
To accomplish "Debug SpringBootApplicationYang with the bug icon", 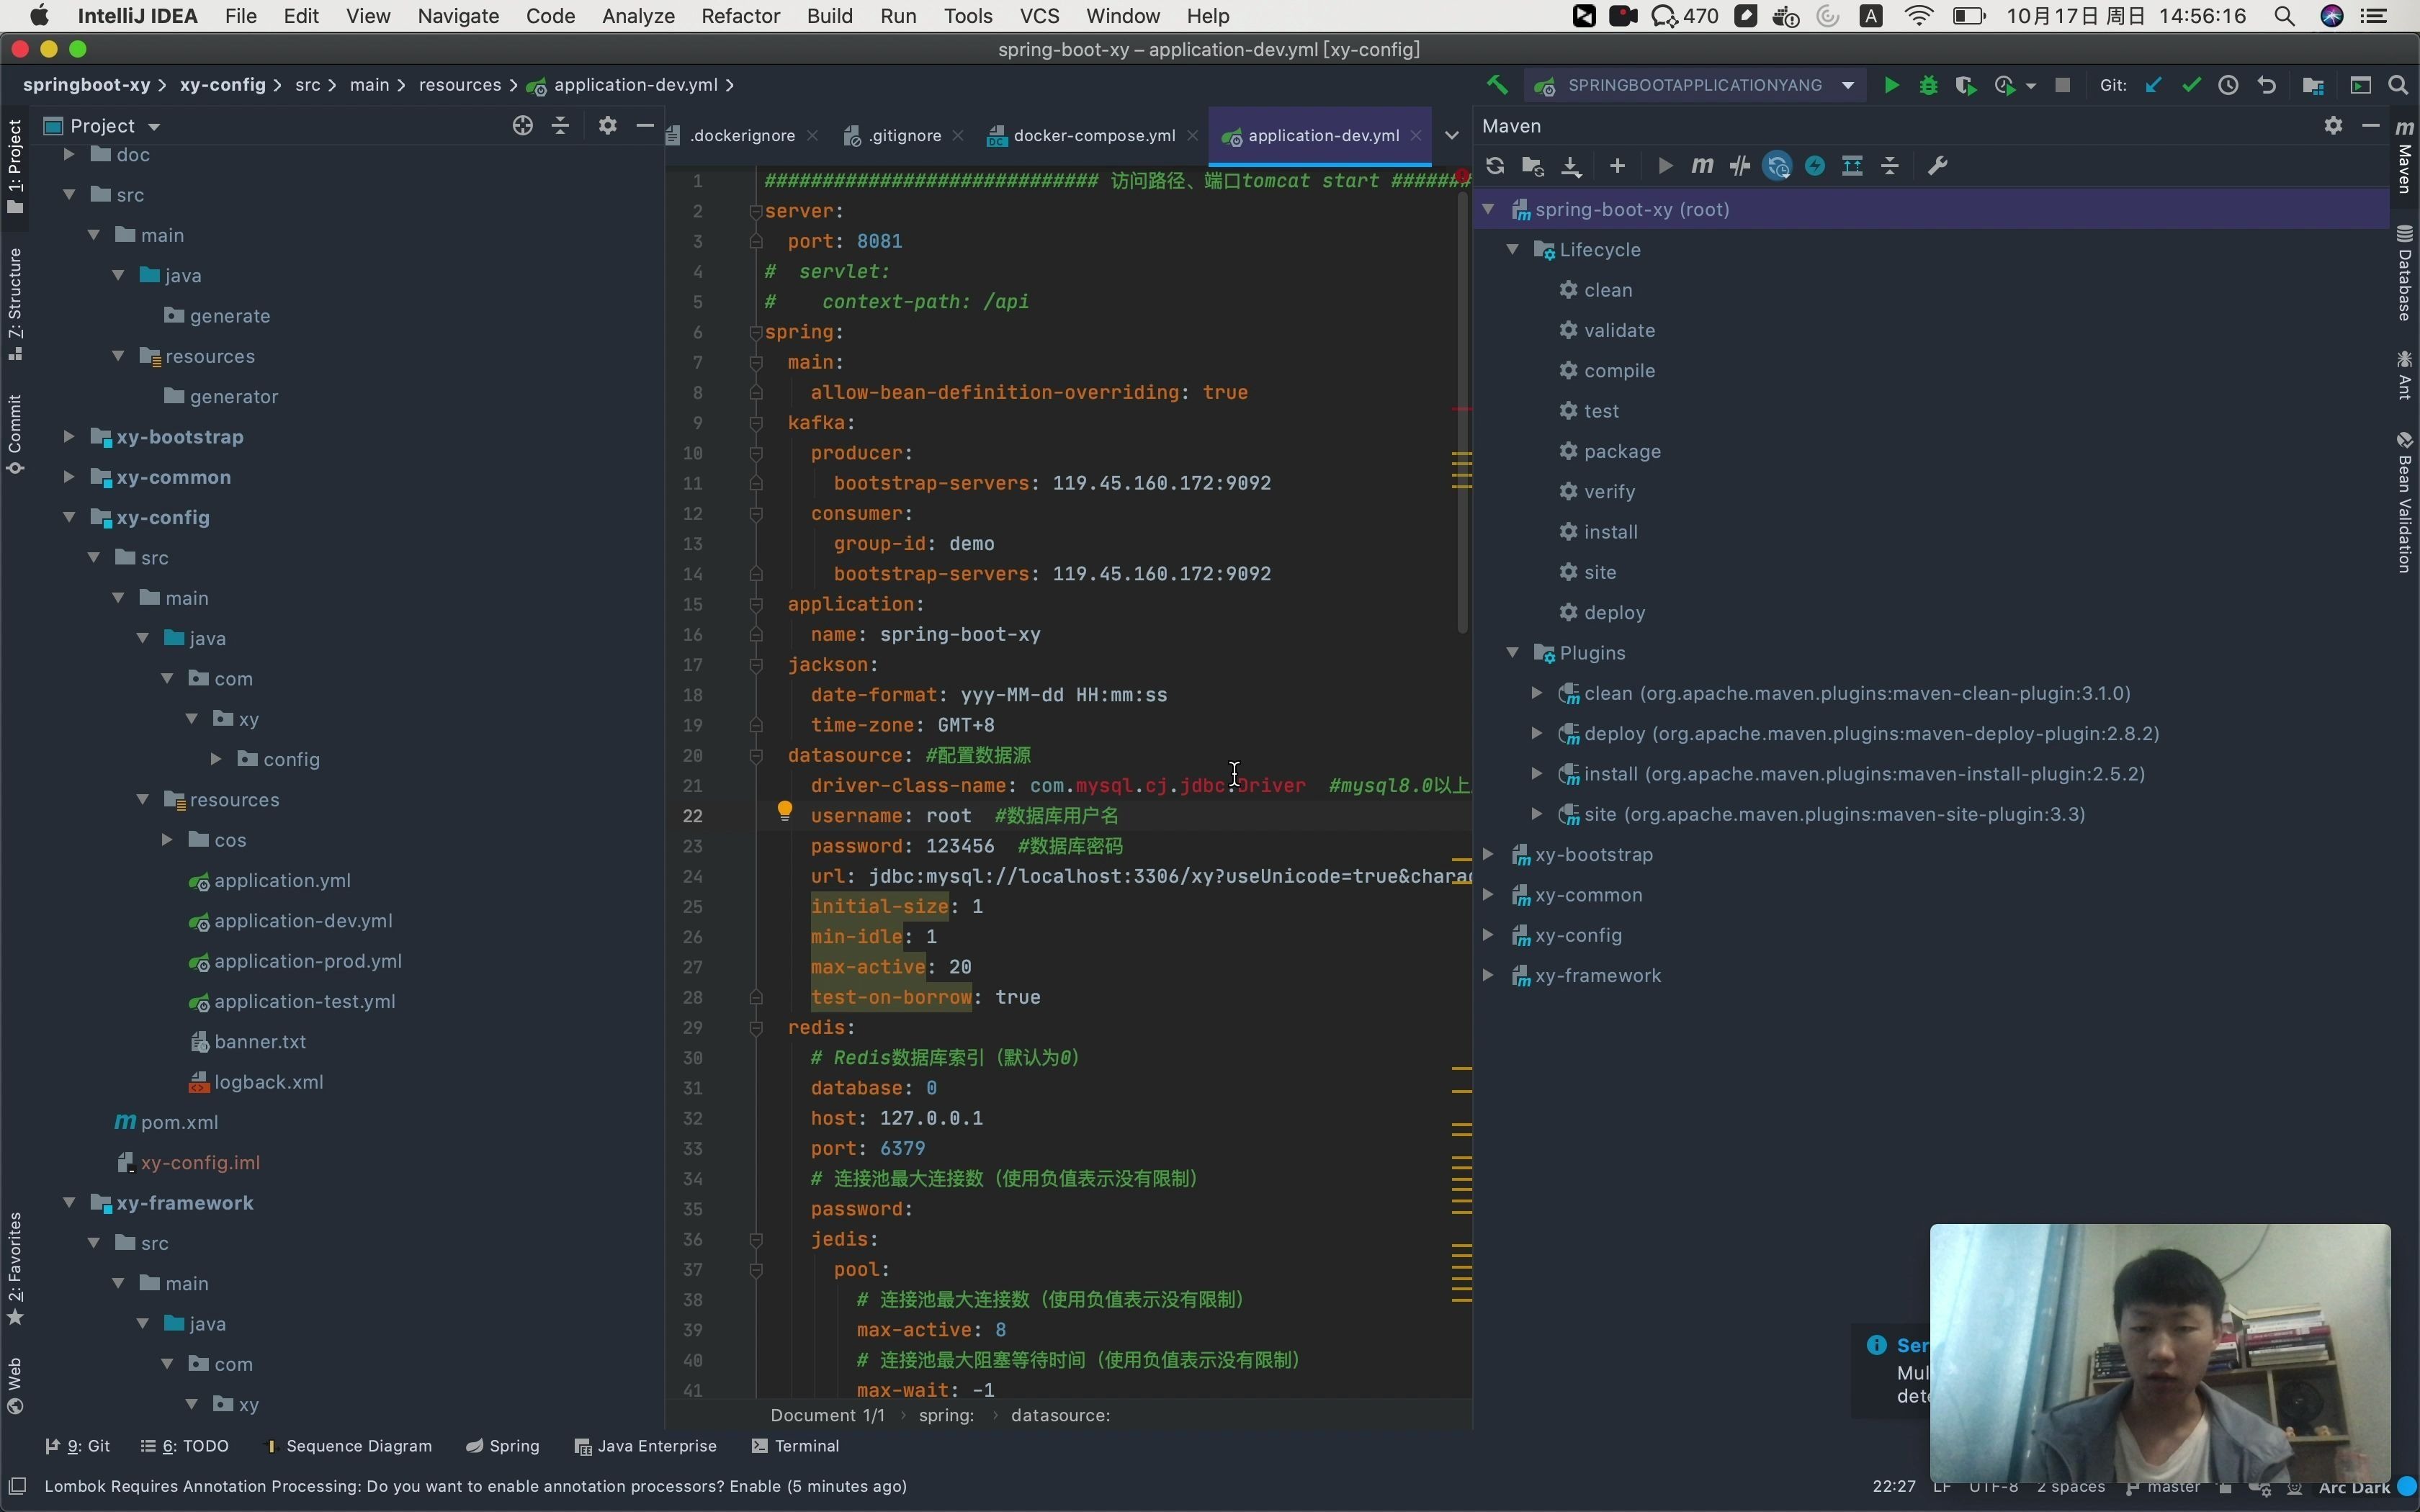I will click(x=1927, y=85).
